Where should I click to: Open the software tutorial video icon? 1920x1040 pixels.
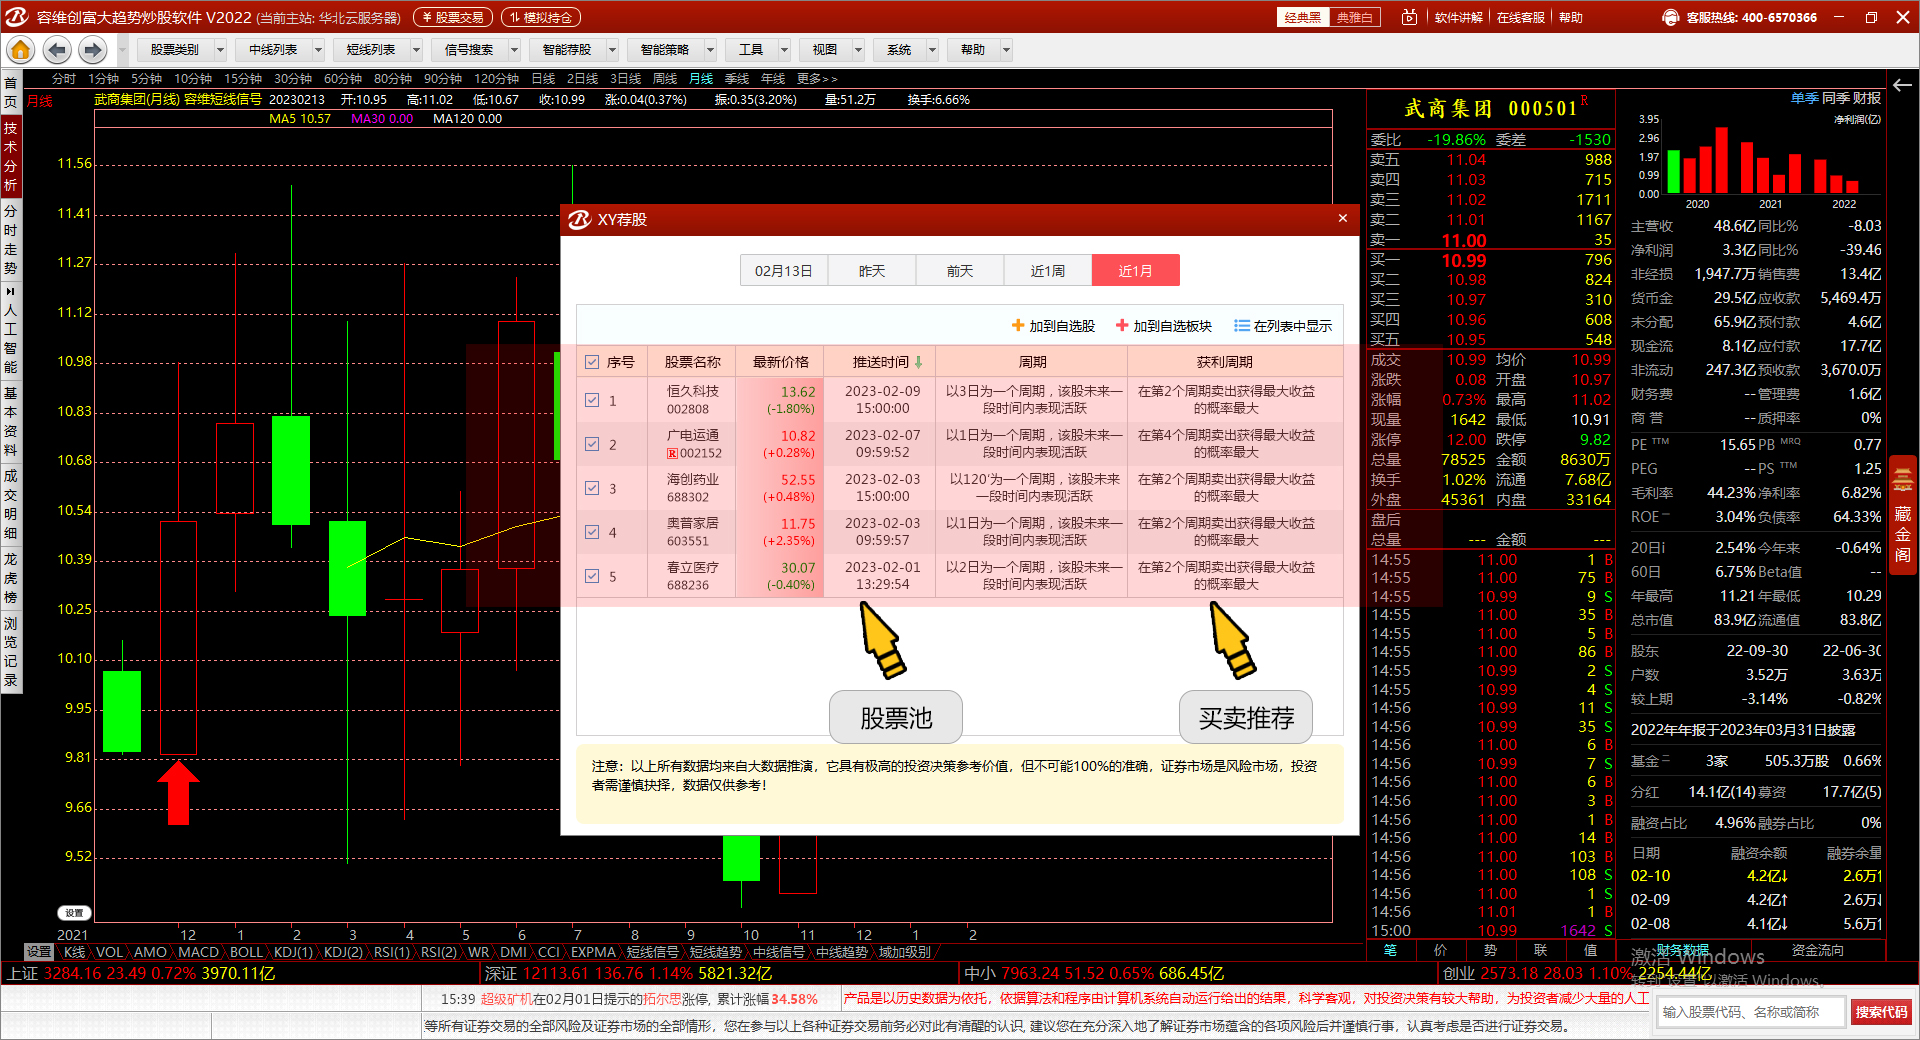pos(1409,17)
